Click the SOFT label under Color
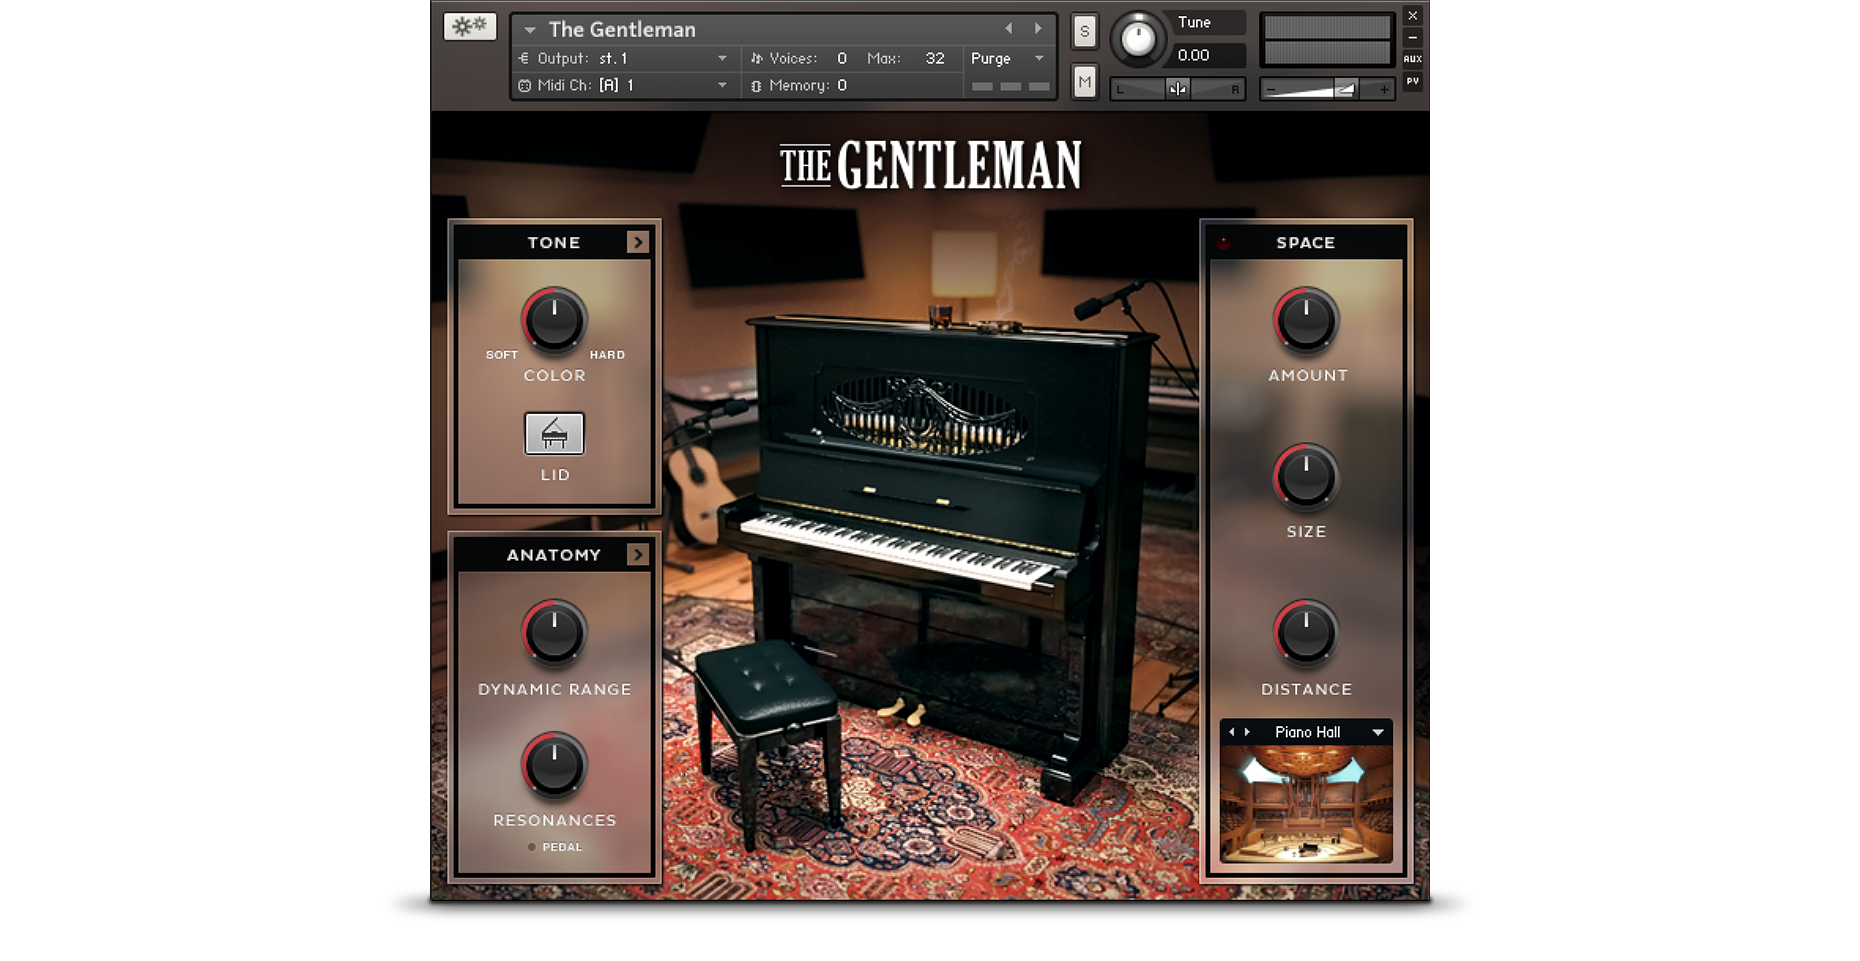Viewport: 1860px width, 961px height. click(x=502, y=355)
